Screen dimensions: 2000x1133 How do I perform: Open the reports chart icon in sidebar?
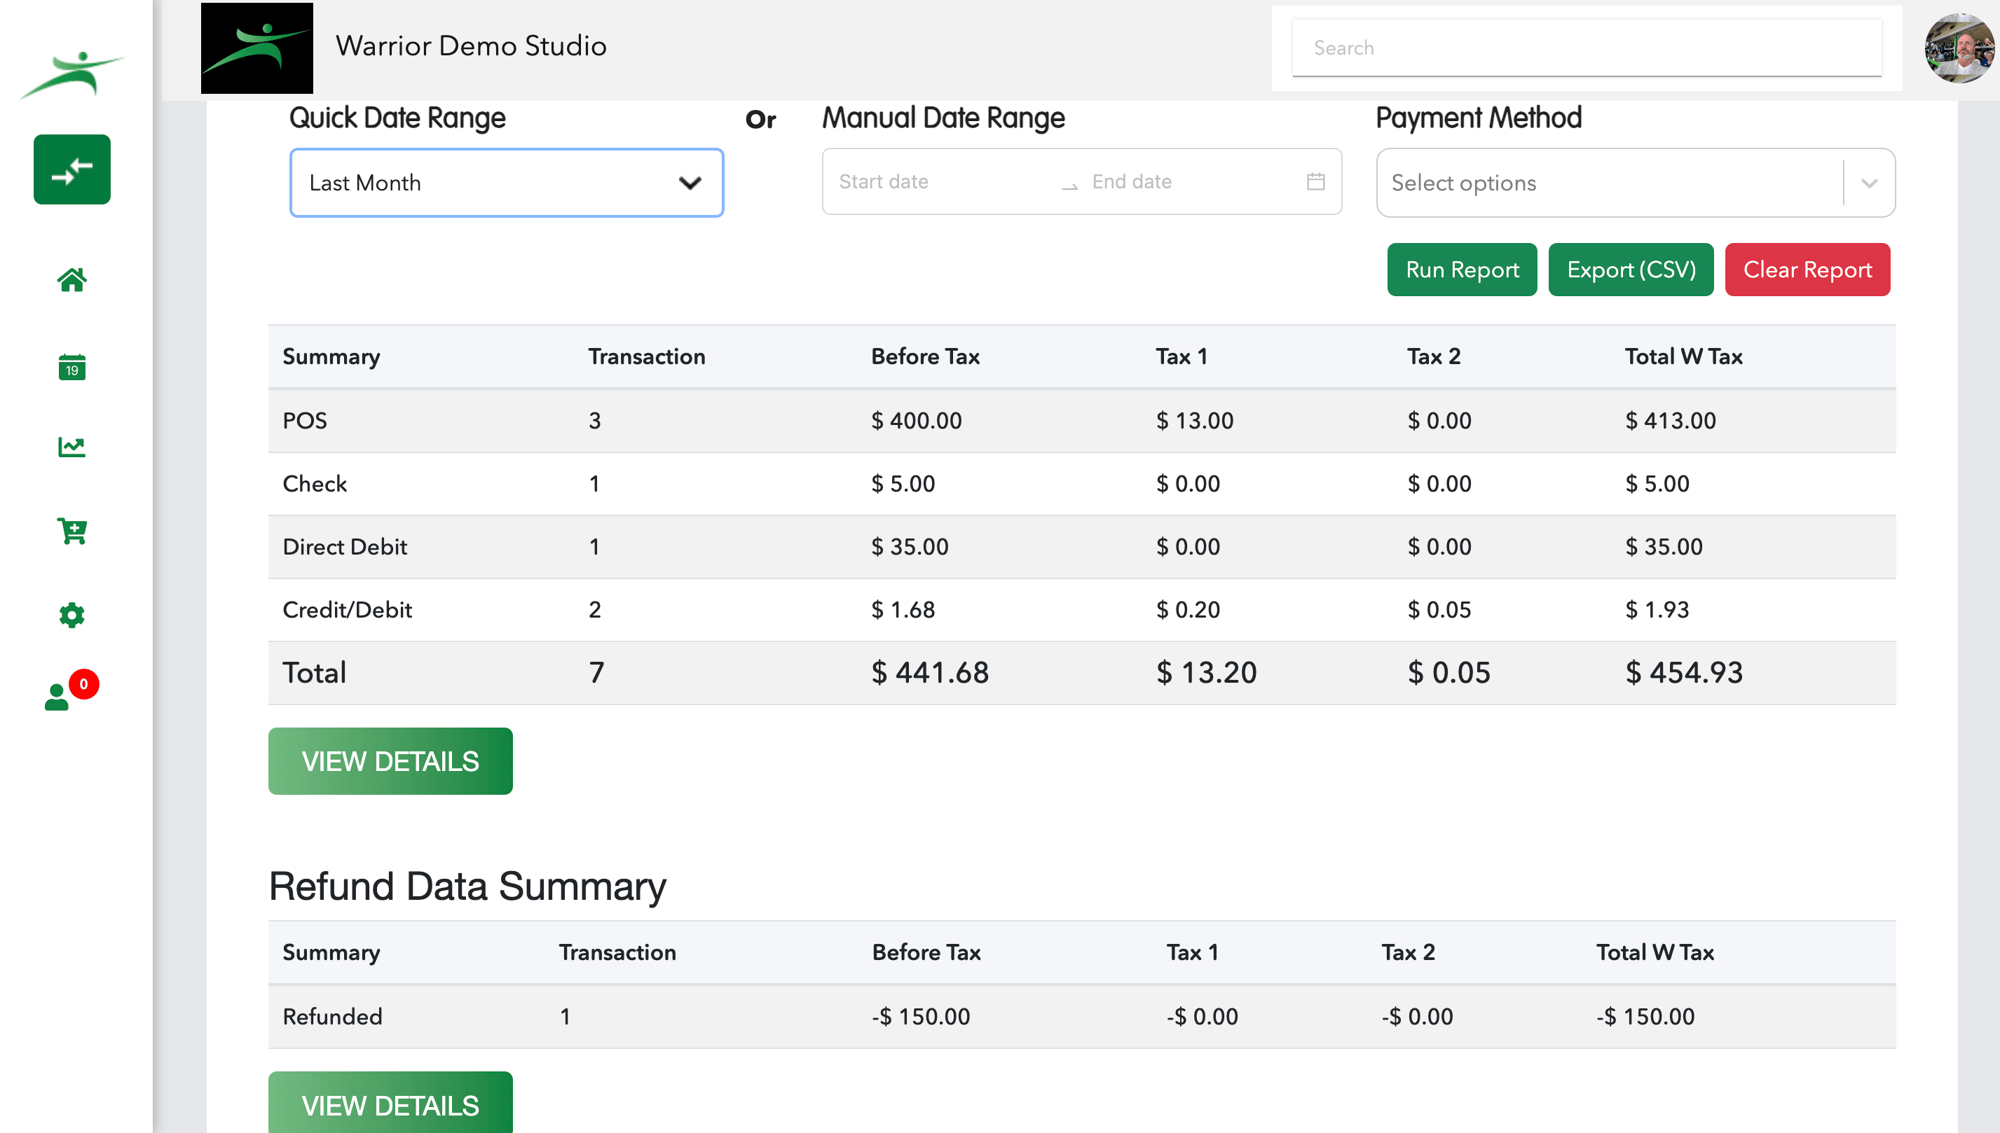pyautogui.click(x=72, y=447)
